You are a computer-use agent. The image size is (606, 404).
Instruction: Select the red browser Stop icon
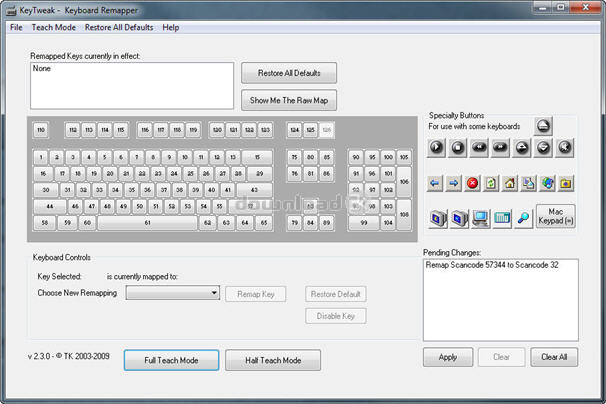click(472, 183)
